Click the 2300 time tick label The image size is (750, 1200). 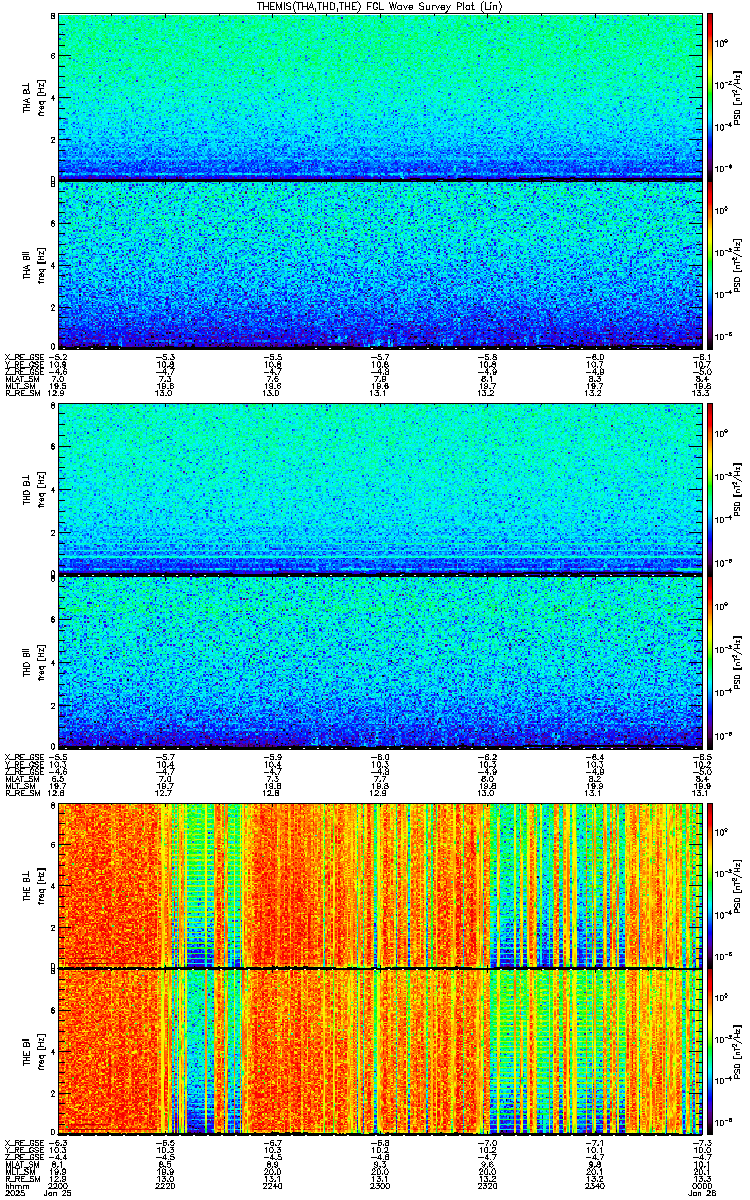(378, 1184)
